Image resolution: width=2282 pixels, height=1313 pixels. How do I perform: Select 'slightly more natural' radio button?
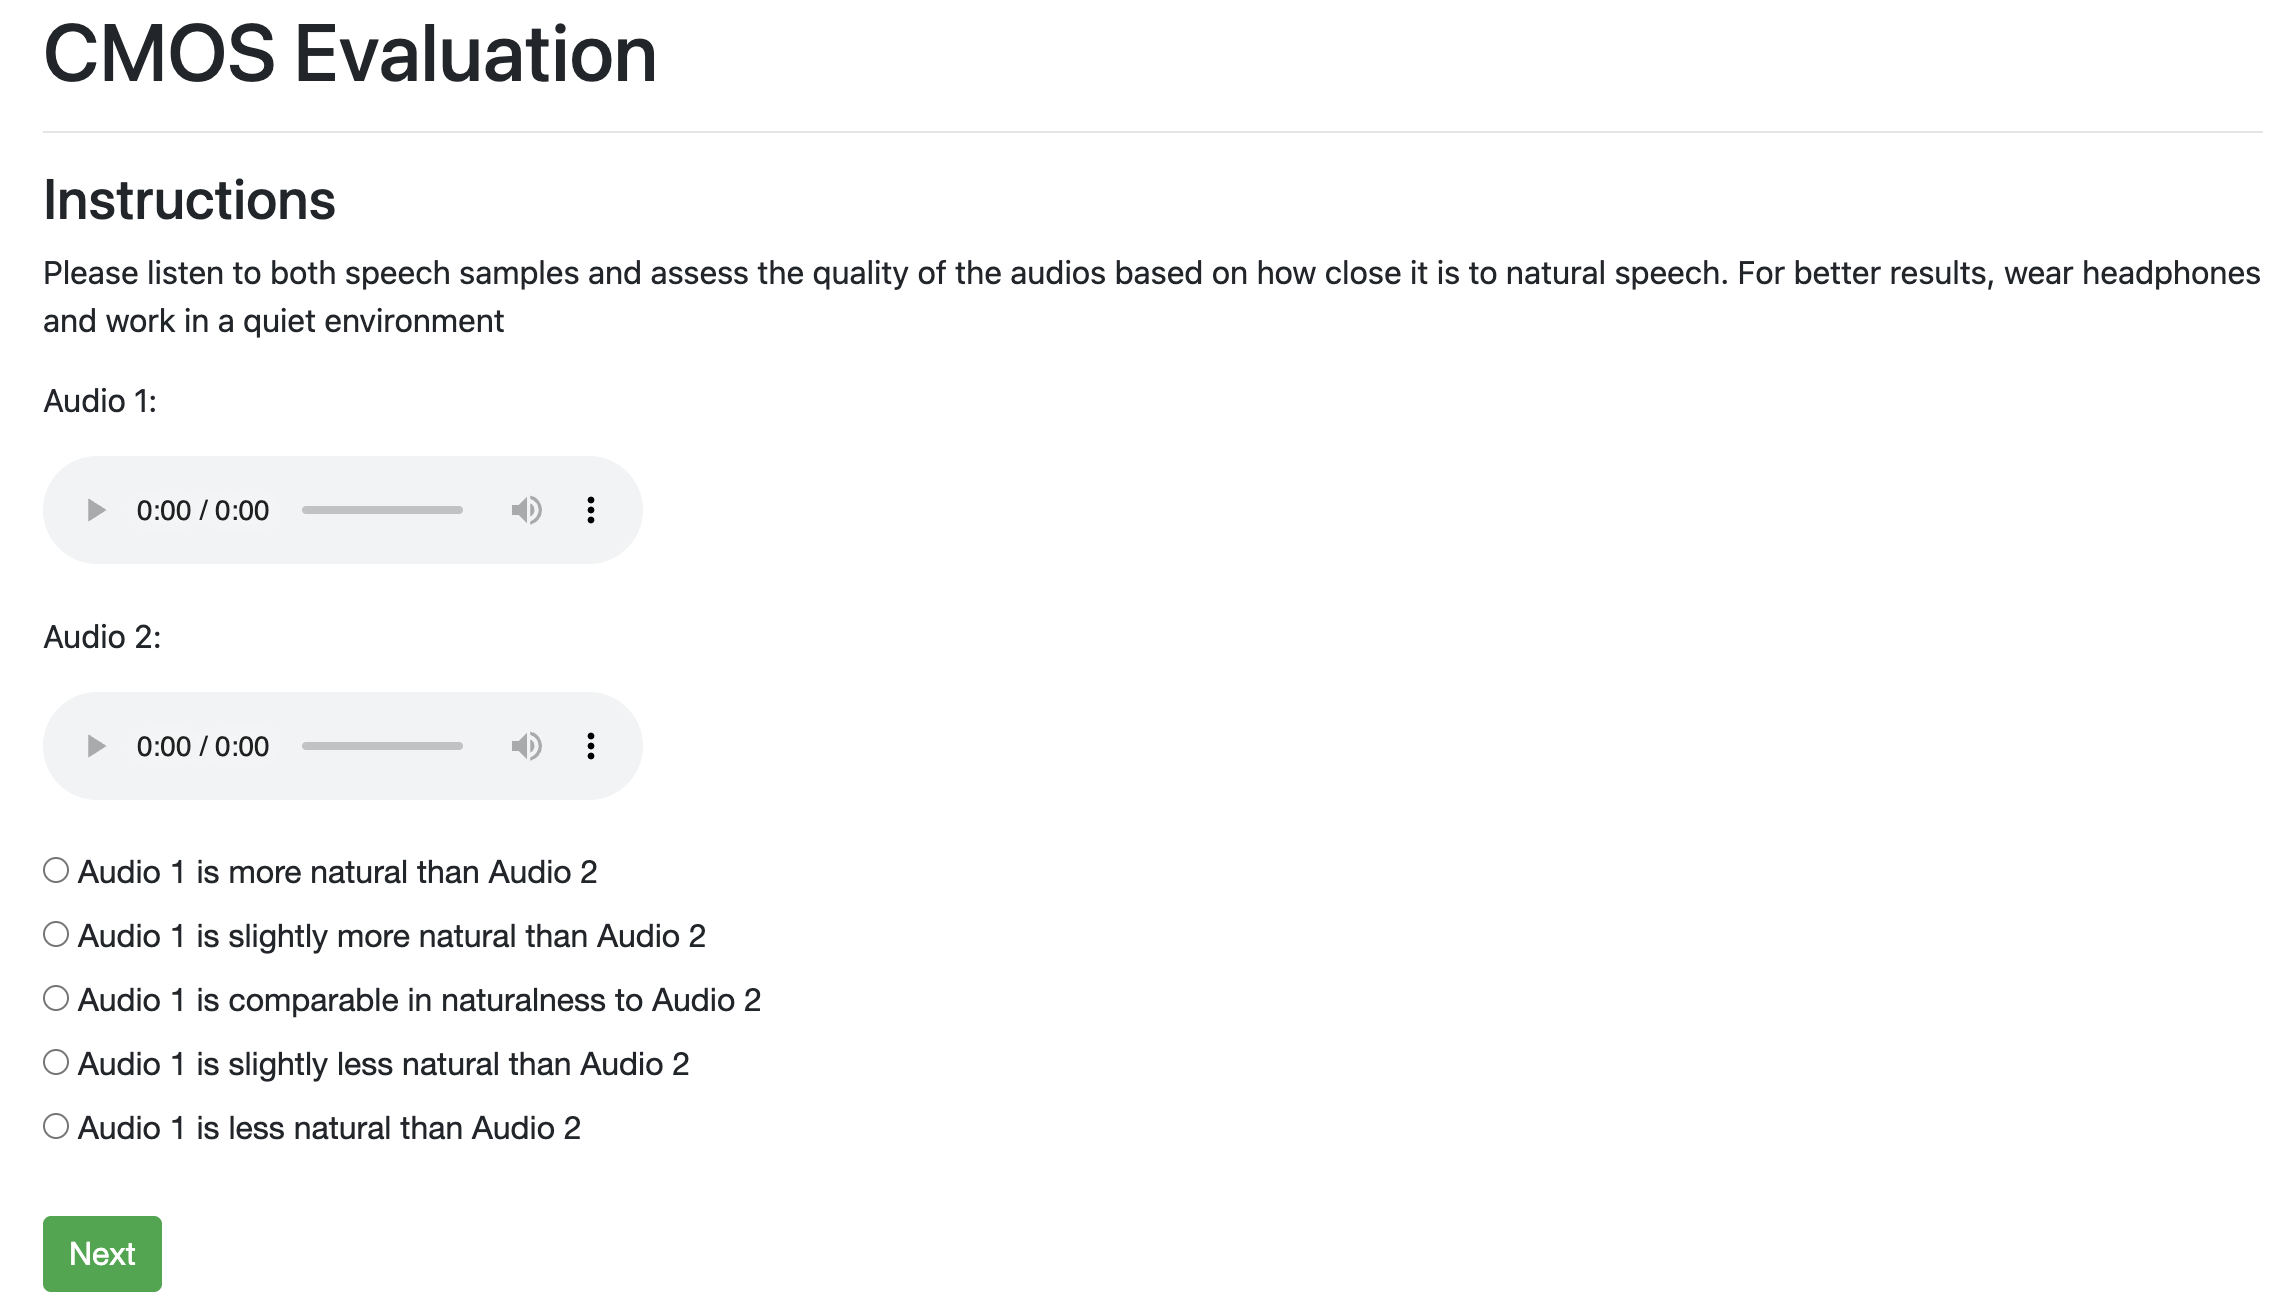(x=56, y=935)
